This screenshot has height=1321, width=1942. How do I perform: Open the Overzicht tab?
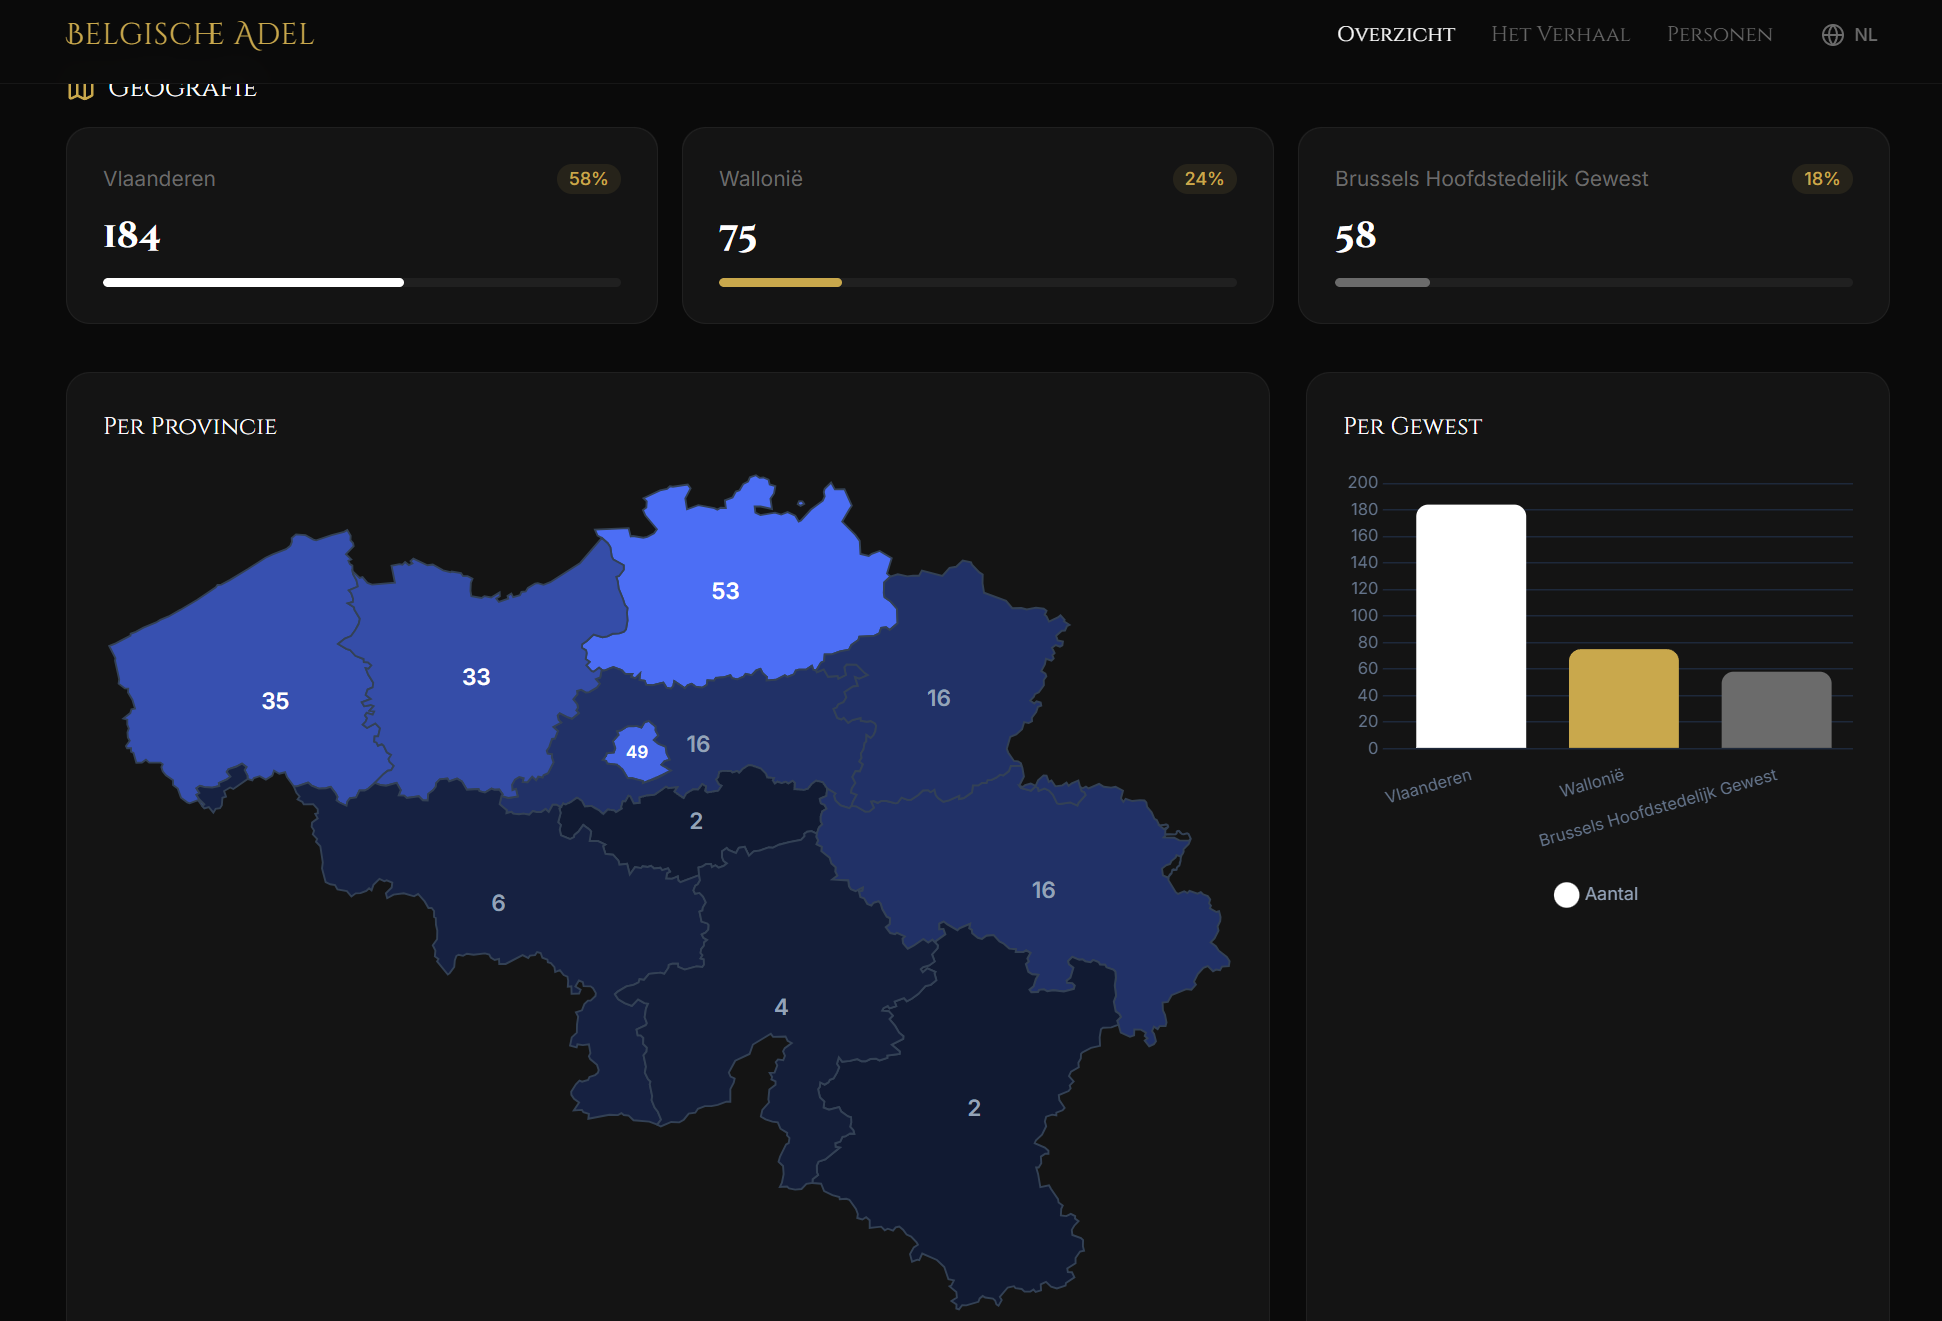[x=1395, y=35]
